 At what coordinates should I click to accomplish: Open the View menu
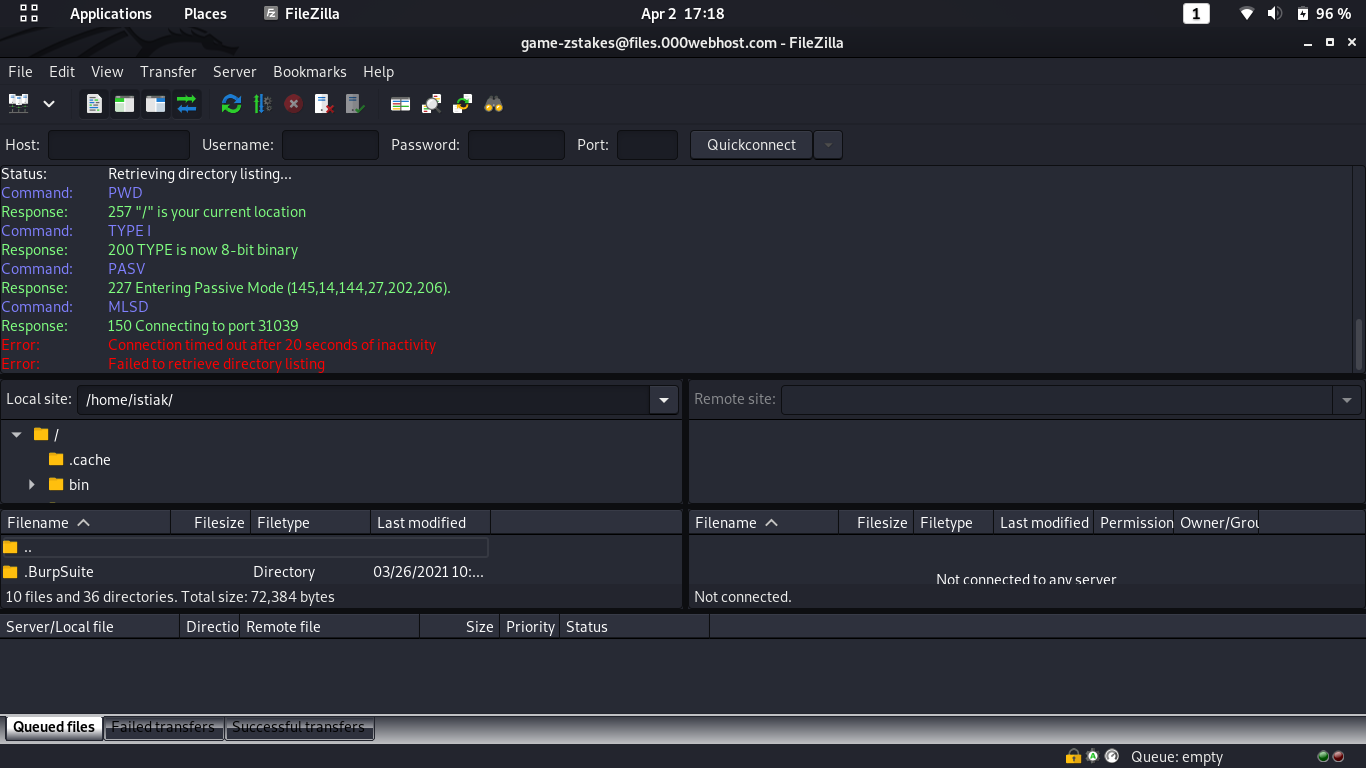point(107,72)
